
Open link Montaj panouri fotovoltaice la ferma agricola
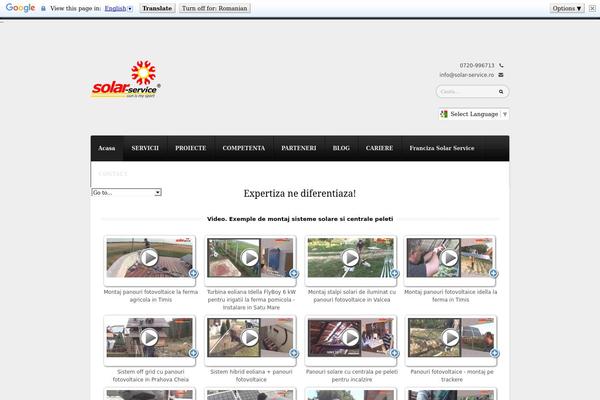pyautogui.click(x=151, y=296)
